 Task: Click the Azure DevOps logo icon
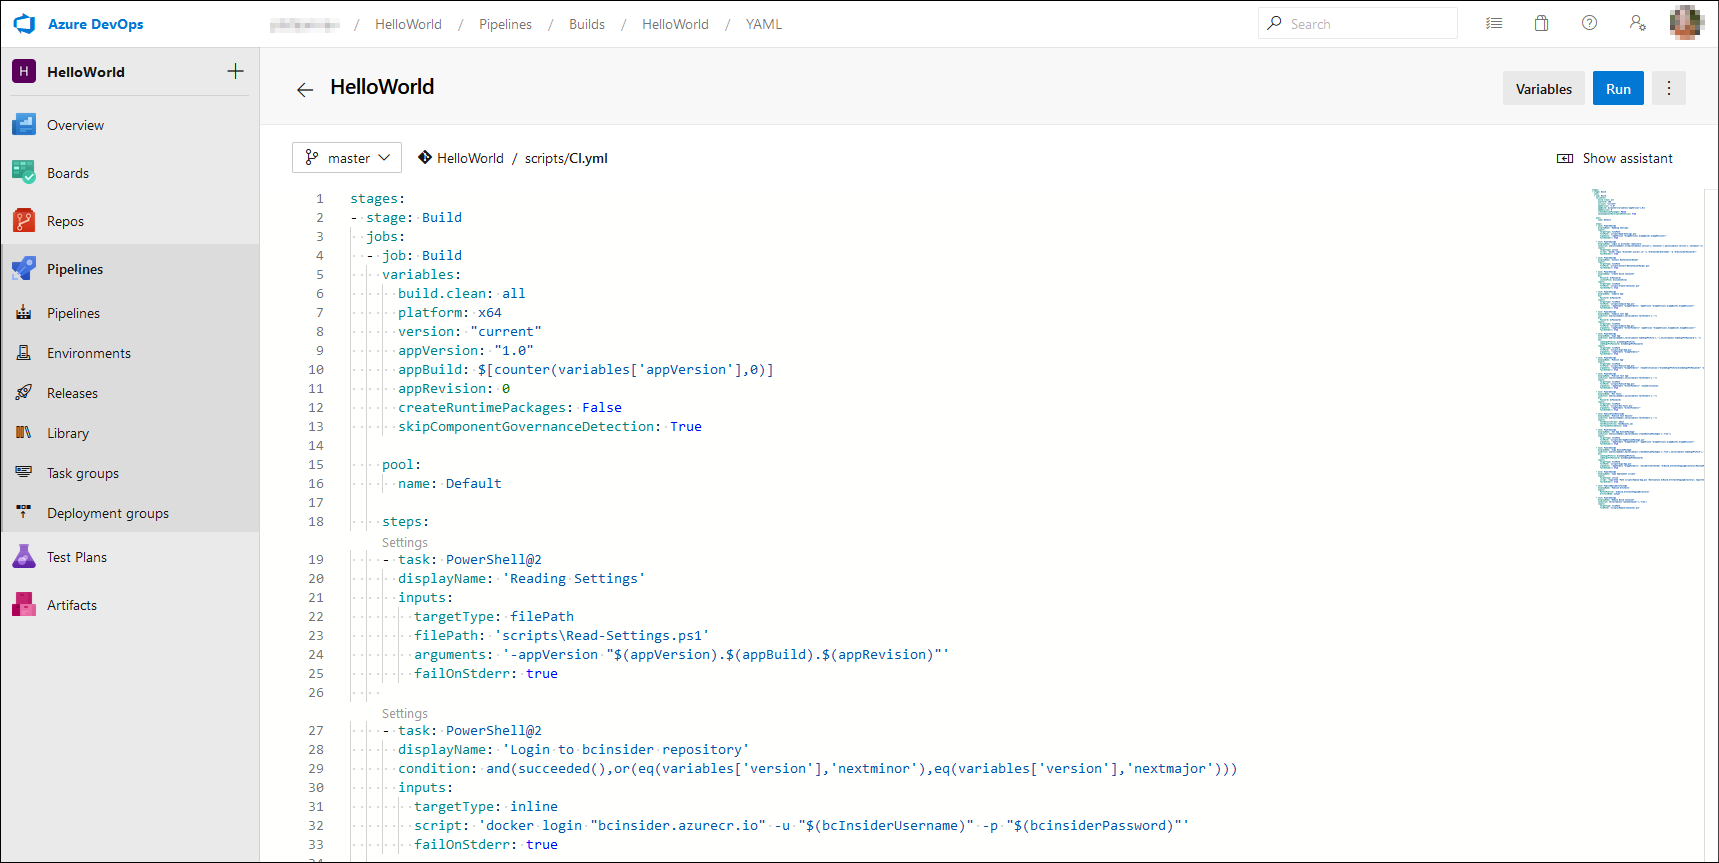point(24,24)
